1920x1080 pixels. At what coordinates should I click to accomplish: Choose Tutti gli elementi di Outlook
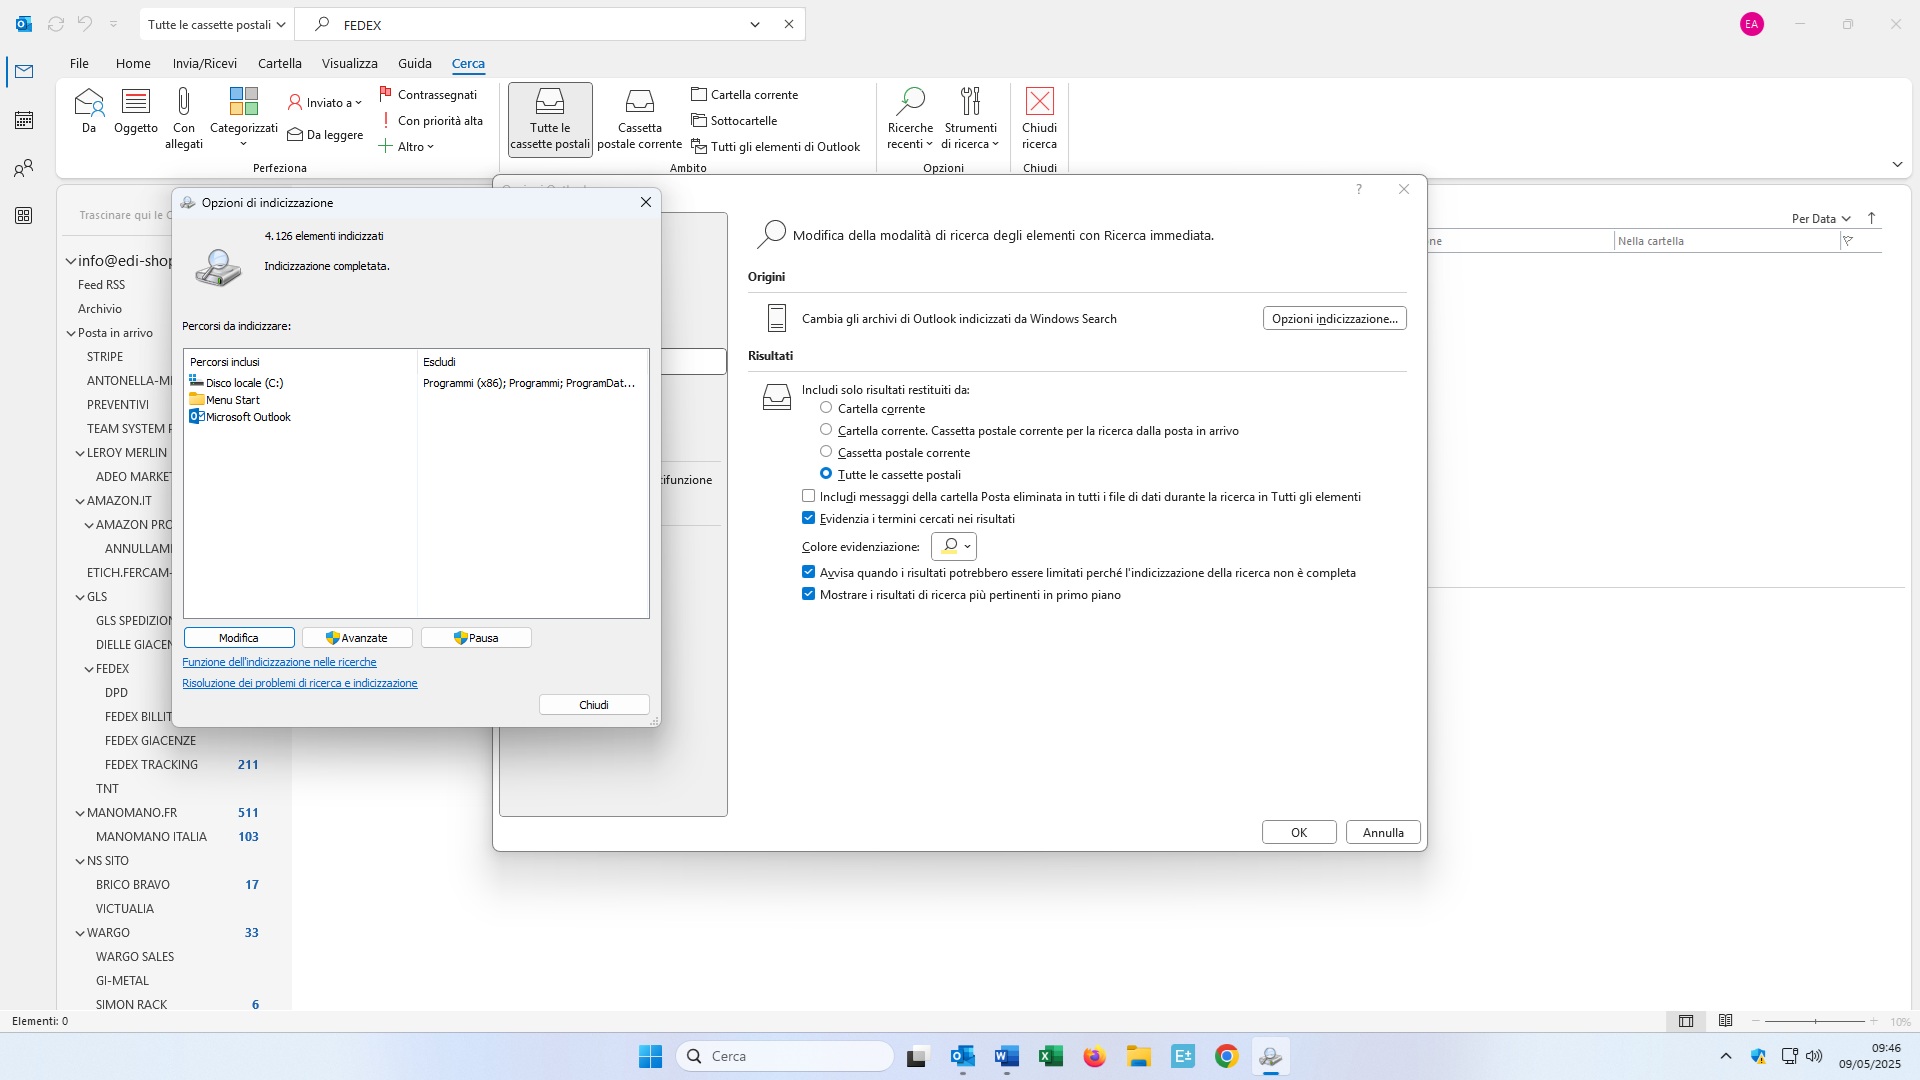[x=776, y=146]
